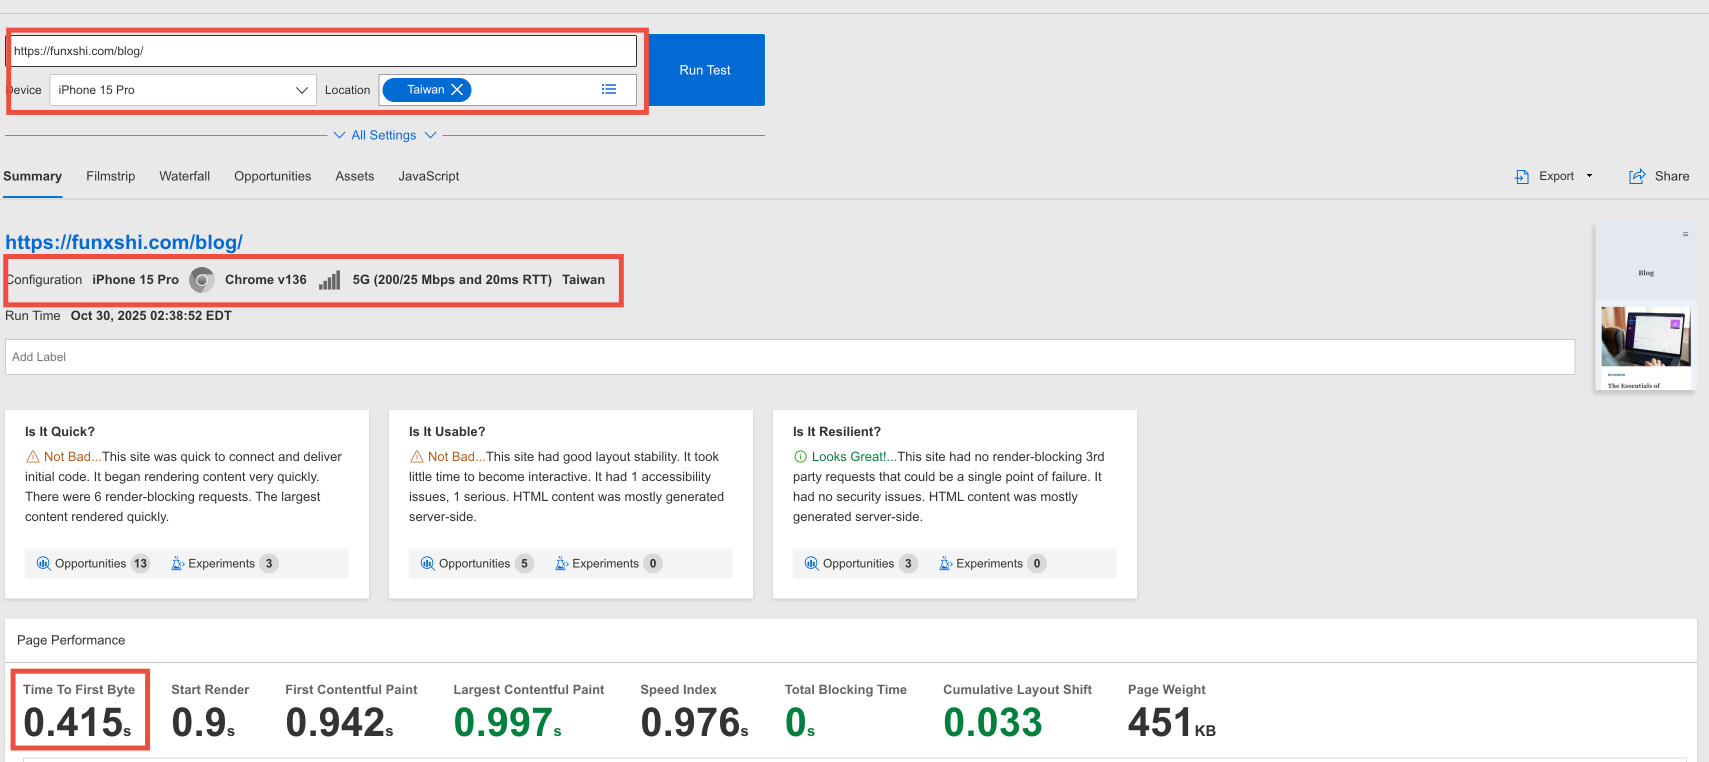Click the flask icon in Is It Resilient card

point(946,564)
